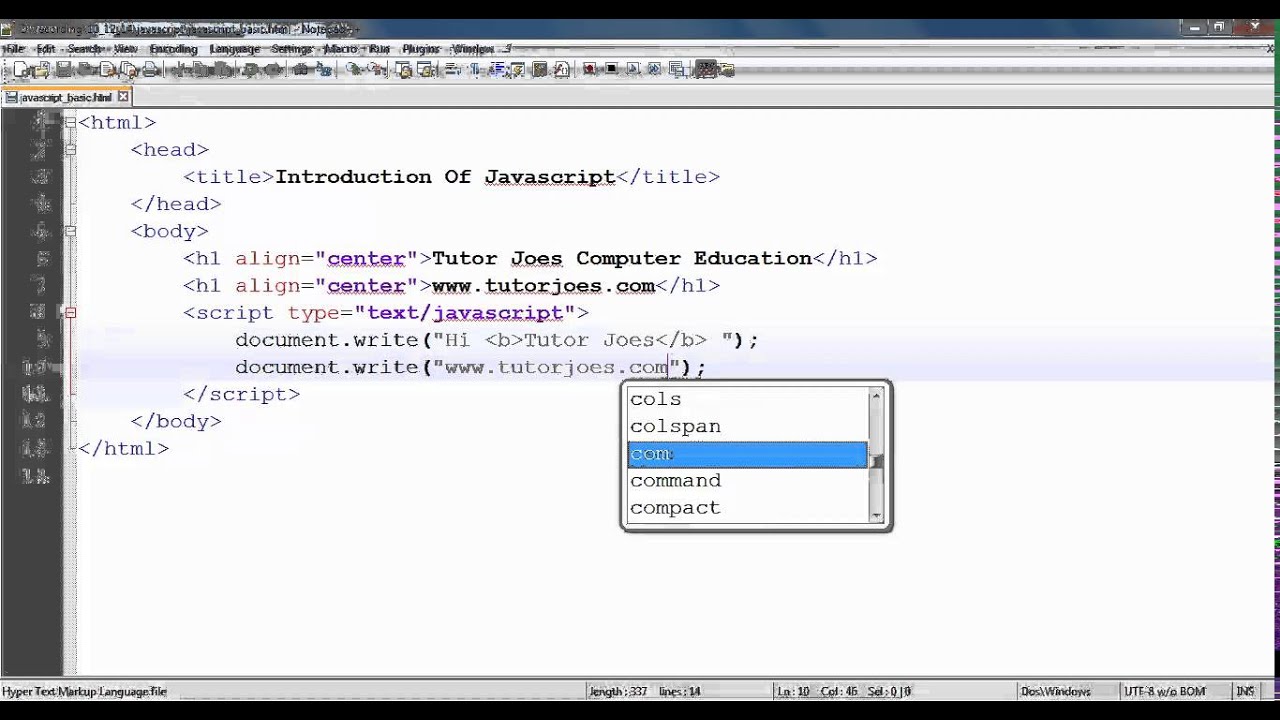Viewport: 1280px width, 720px height.
Task: Open the Edit menu
Action: point(46,48)
